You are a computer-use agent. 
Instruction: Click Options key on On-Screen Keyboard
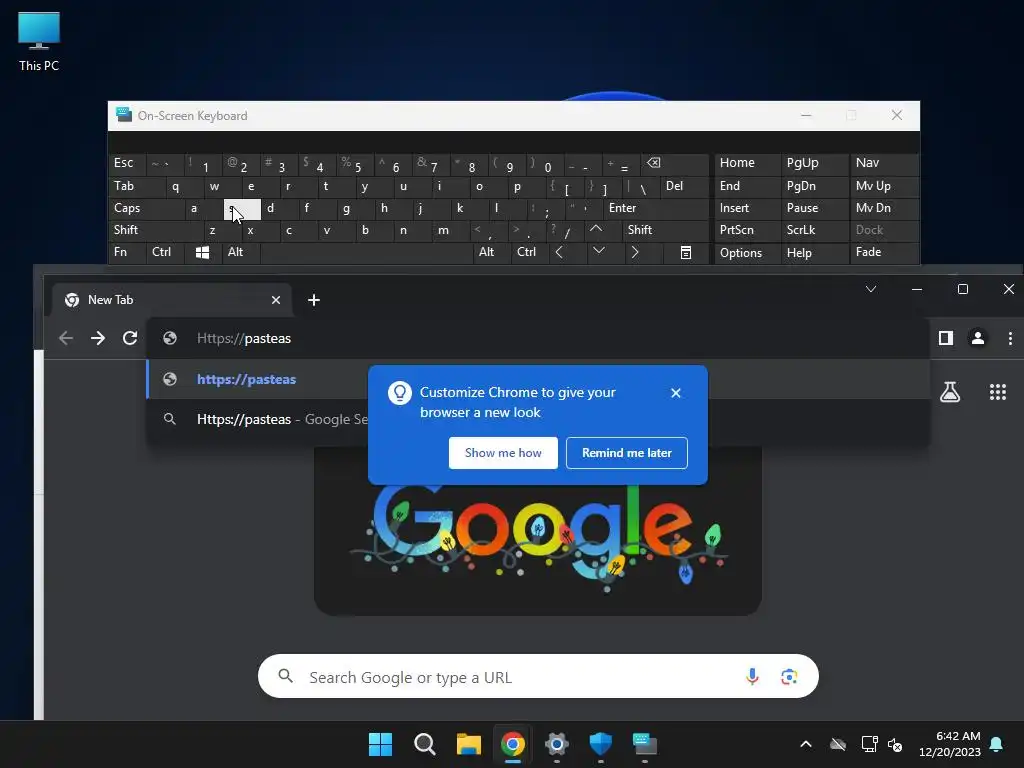coord(747,253)
